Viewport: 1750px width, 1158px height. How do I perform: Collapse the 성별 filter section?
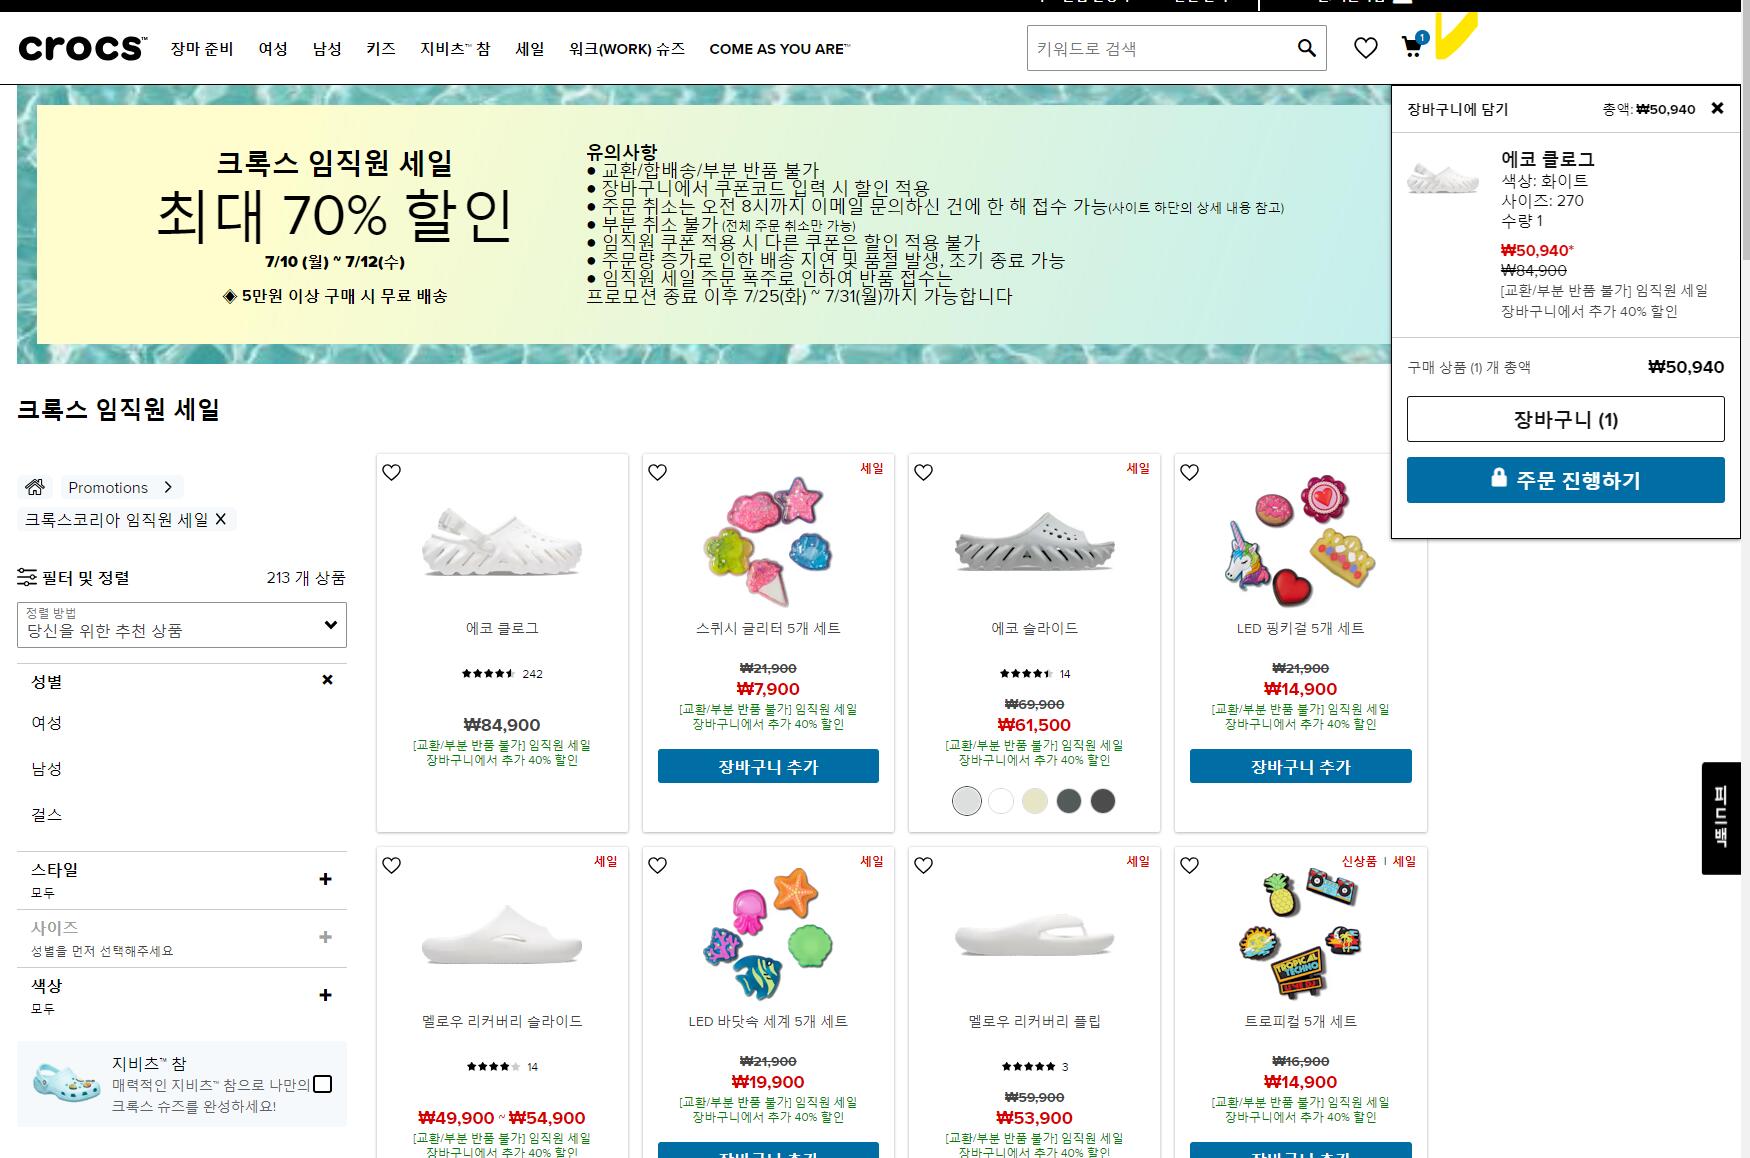pos(327,680)
